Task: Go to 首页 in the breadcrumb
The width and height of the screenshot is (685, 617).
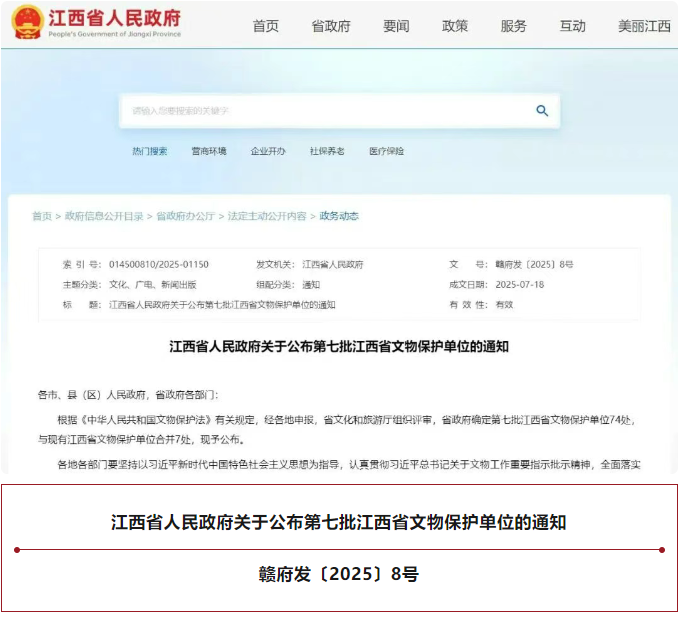Action: tap(41, 216)
